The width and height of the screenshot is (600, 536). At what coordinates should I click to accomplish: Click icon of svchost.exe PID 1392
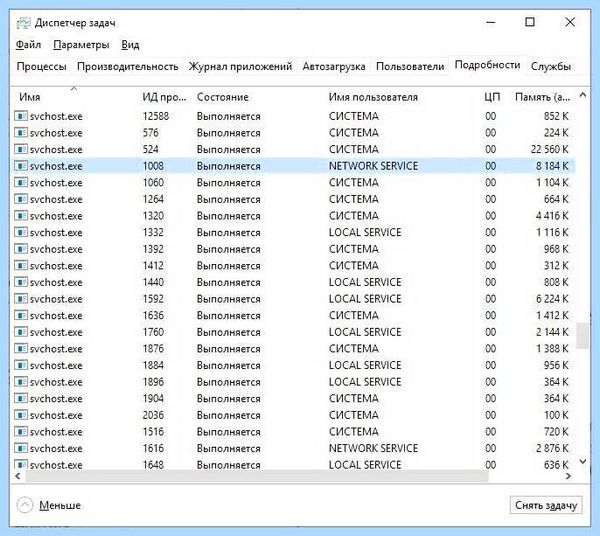21,249
